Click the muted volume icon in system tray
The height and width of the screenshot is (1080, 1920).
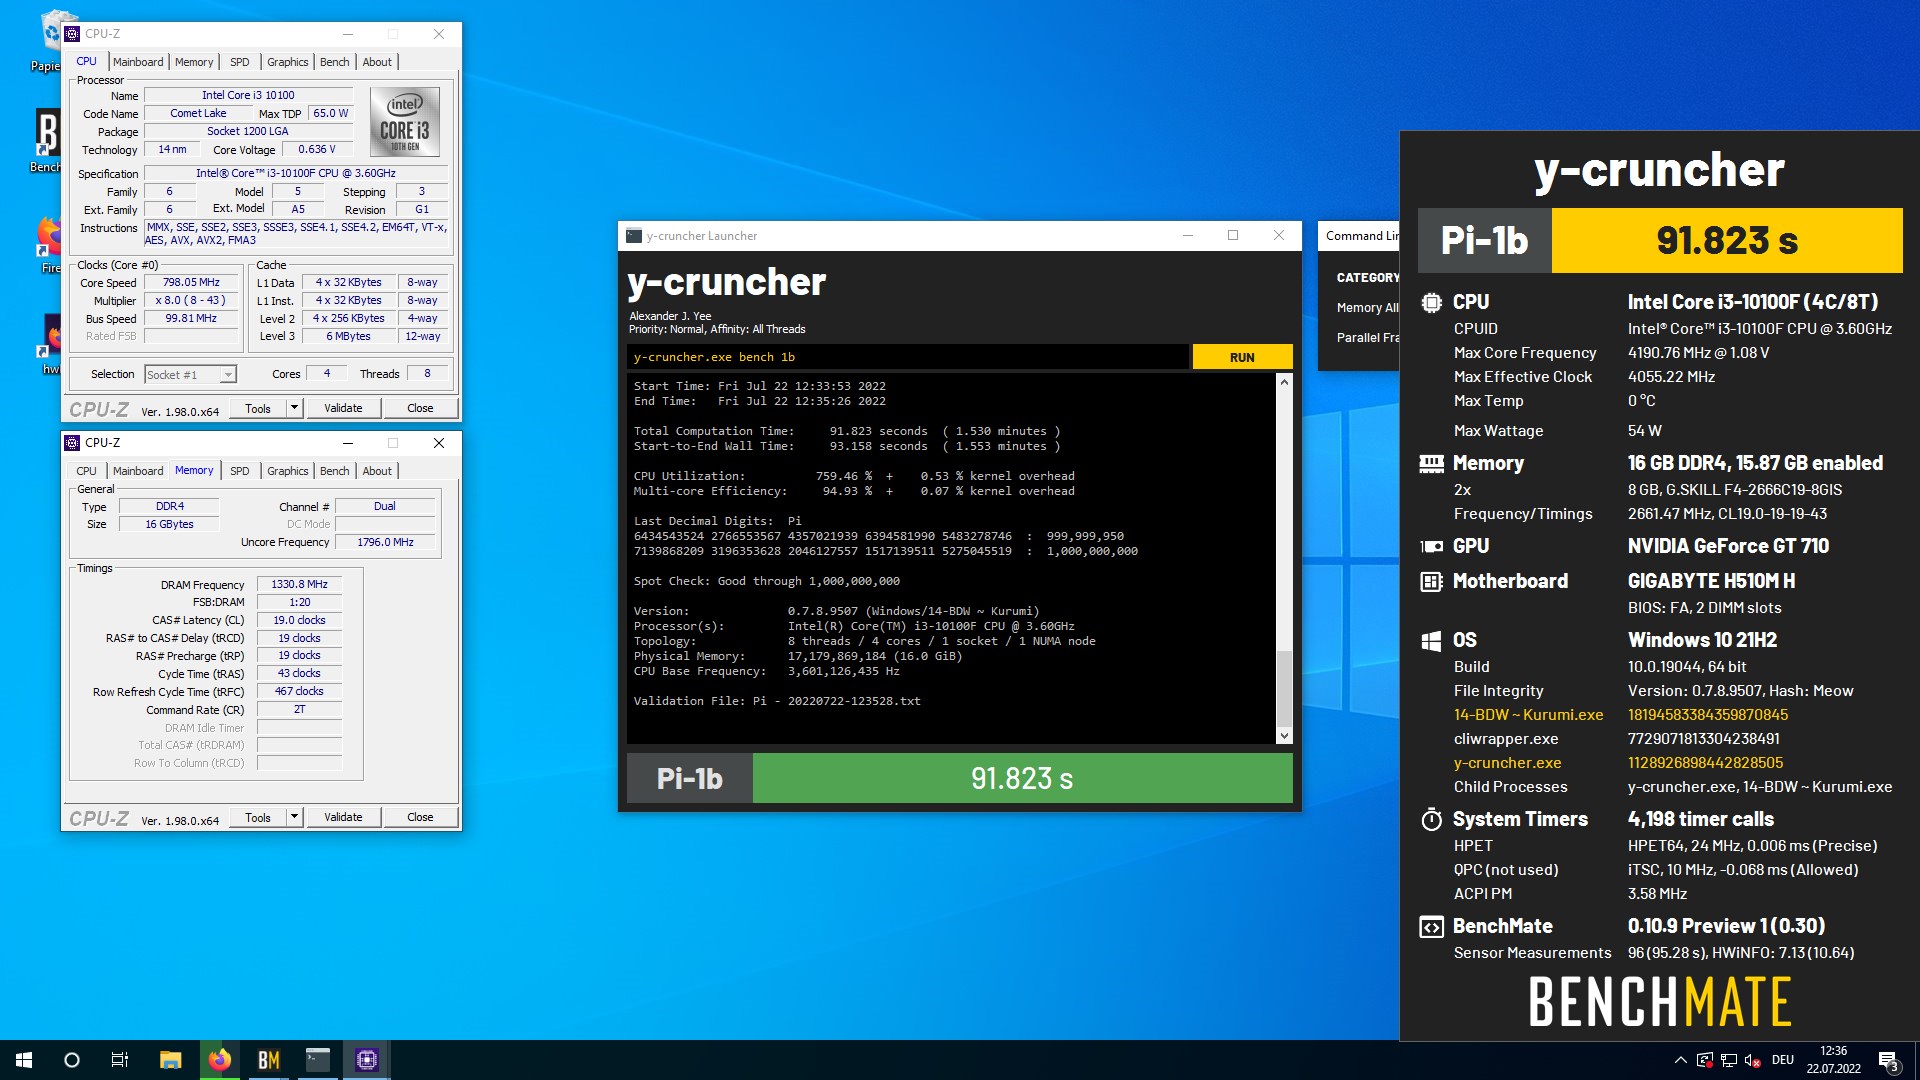[1752, 1060]
